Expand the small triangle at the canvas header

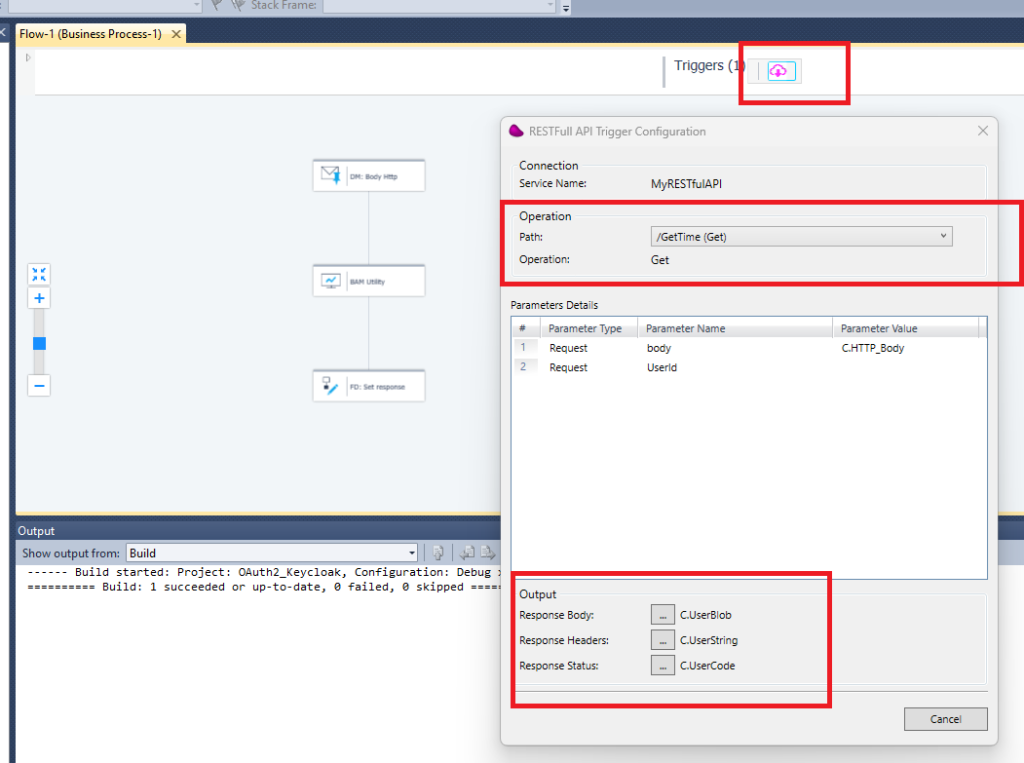28,58
